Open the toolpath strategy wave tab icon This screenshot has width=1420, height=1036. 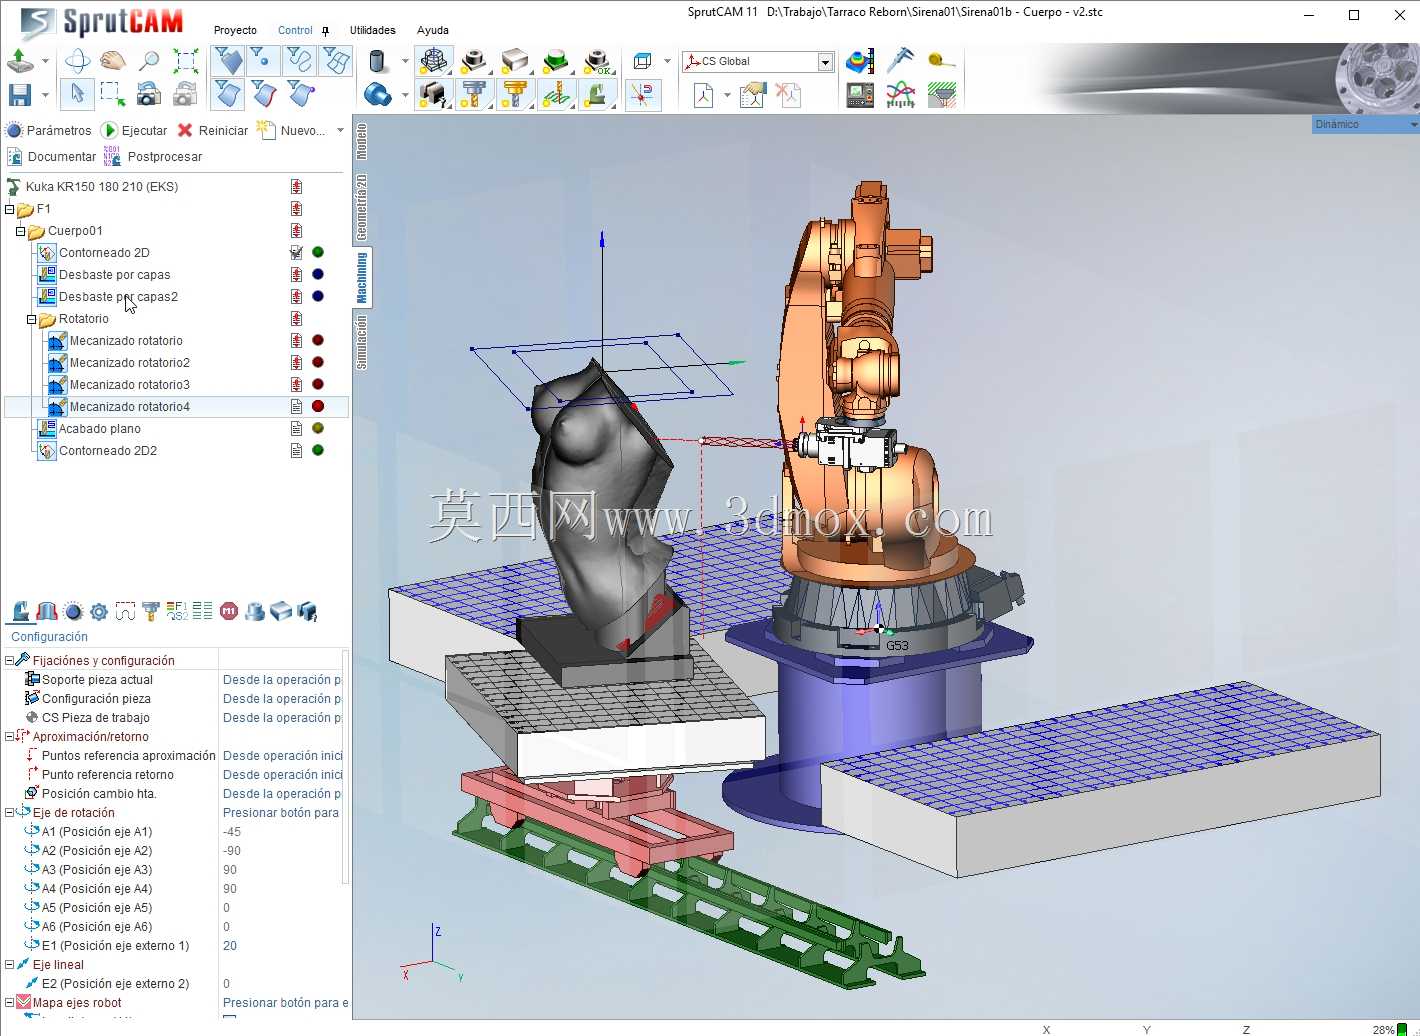pyautogui.click(x=125, y=611)
